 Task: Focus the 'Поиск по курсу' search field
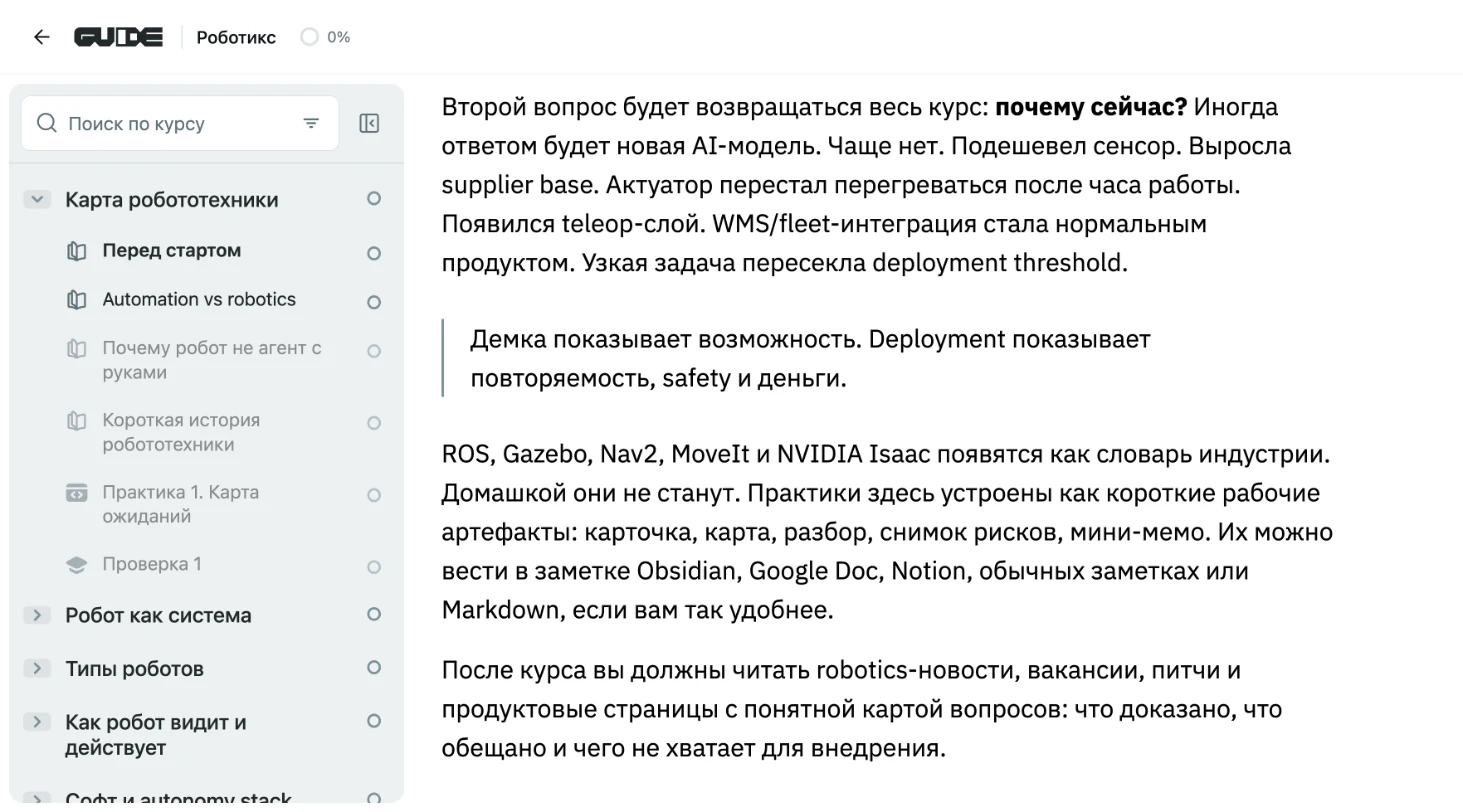coord(180,123)
